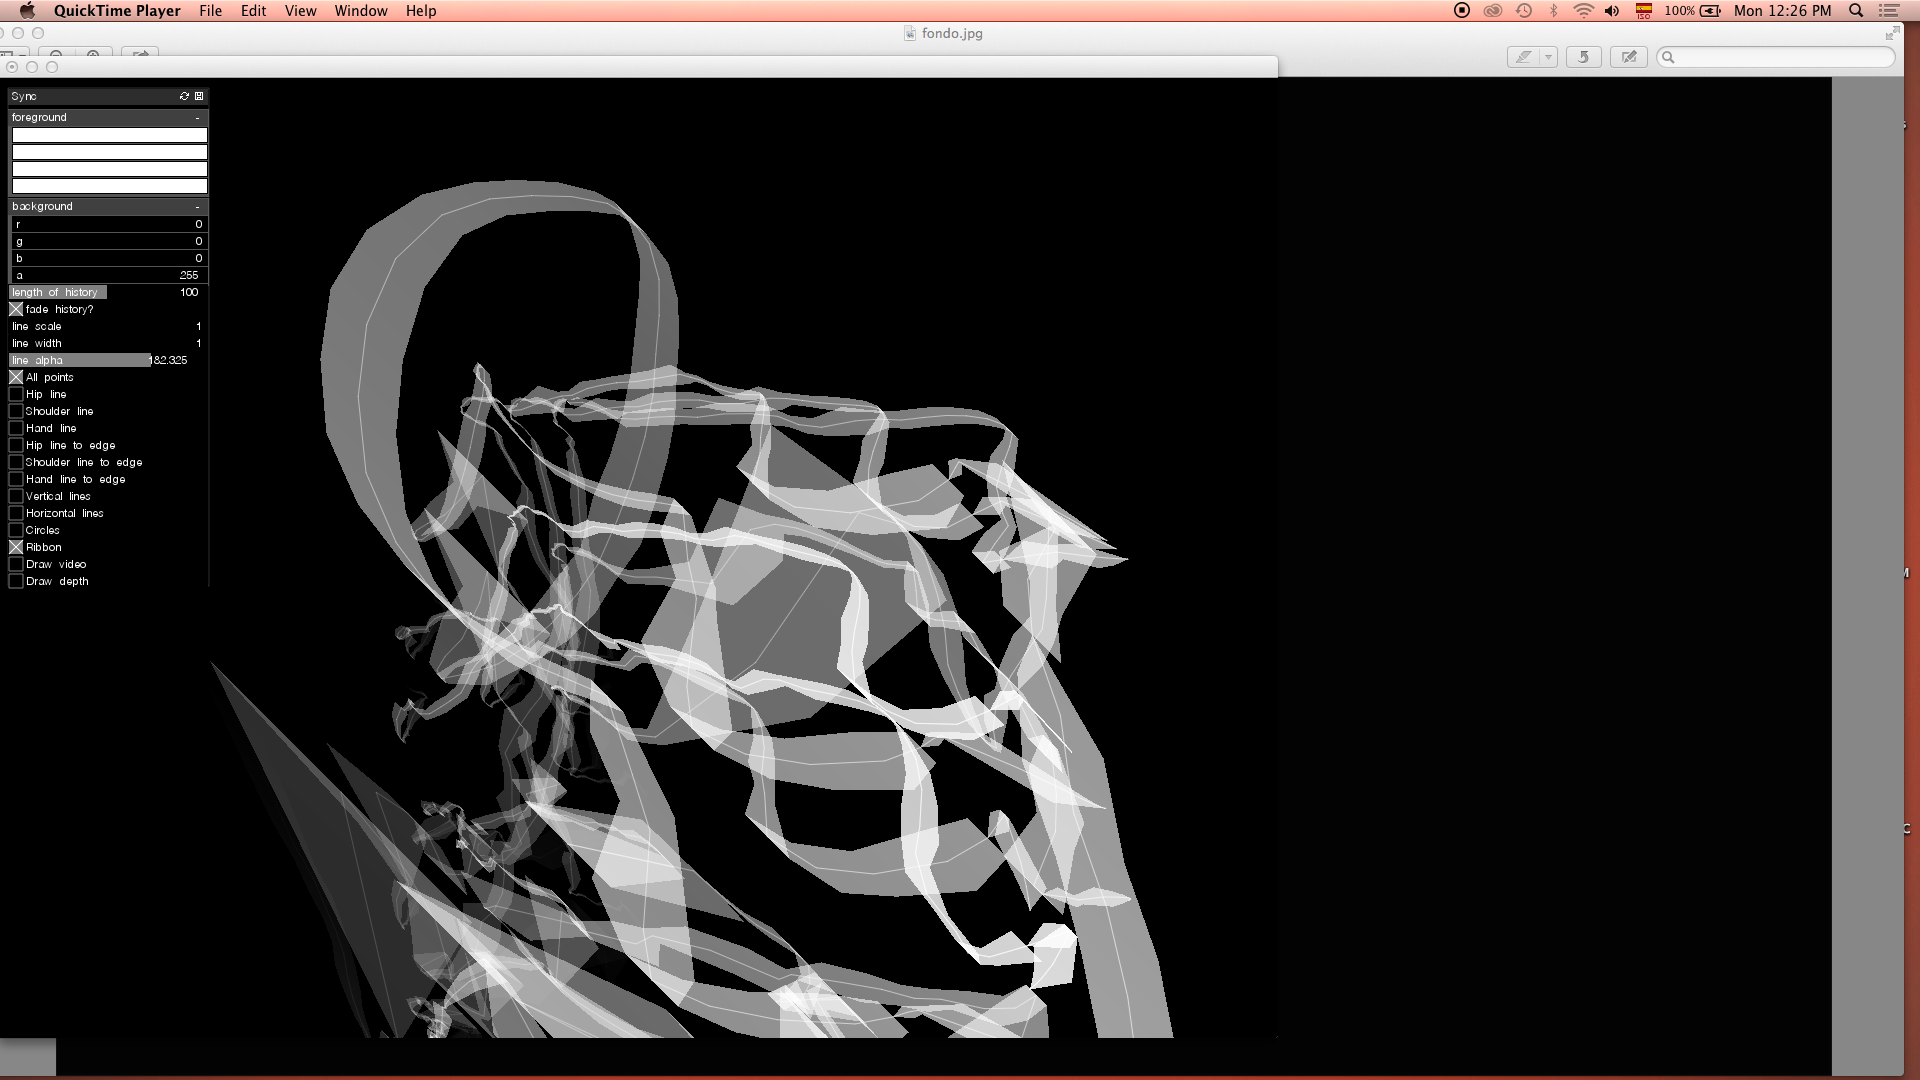
Task: Set the background r slider
Action: (x=109, y=224)
